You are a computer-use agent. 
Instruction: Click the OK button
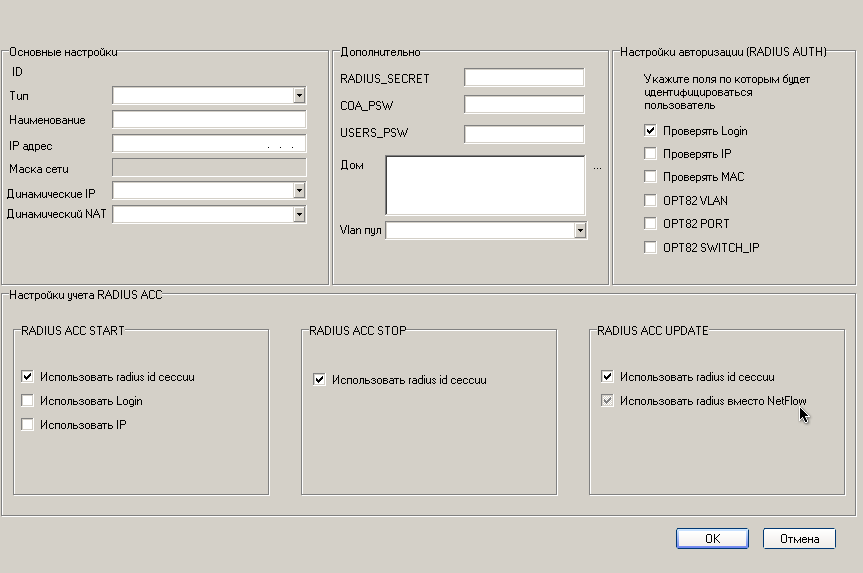[712, 538]
